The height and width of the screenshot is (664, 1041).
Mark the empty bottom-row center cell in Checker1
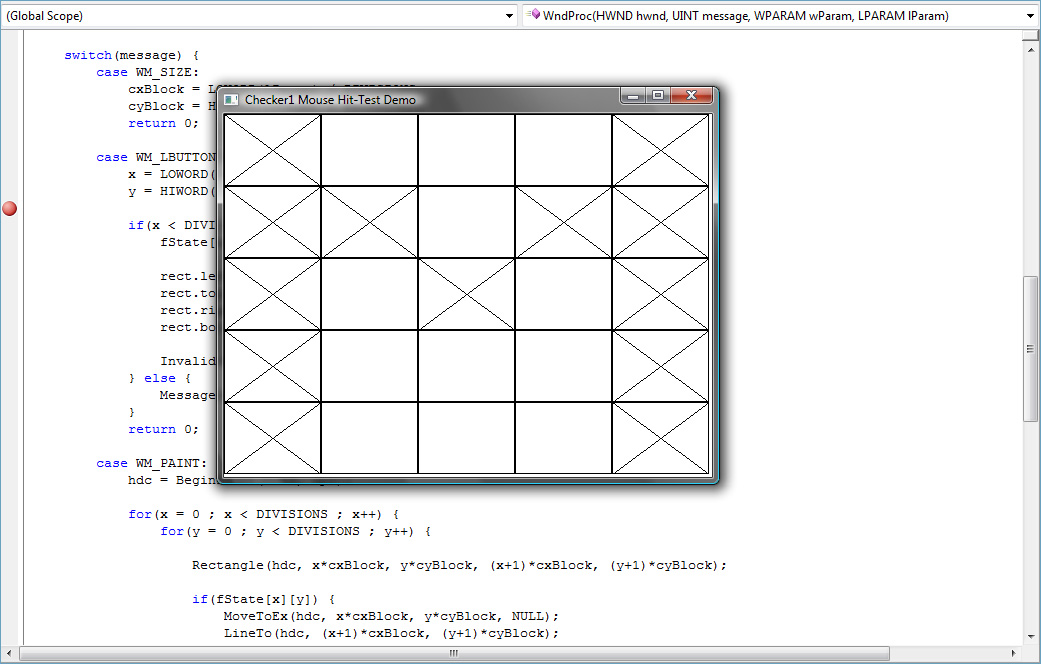click(467, 438)
